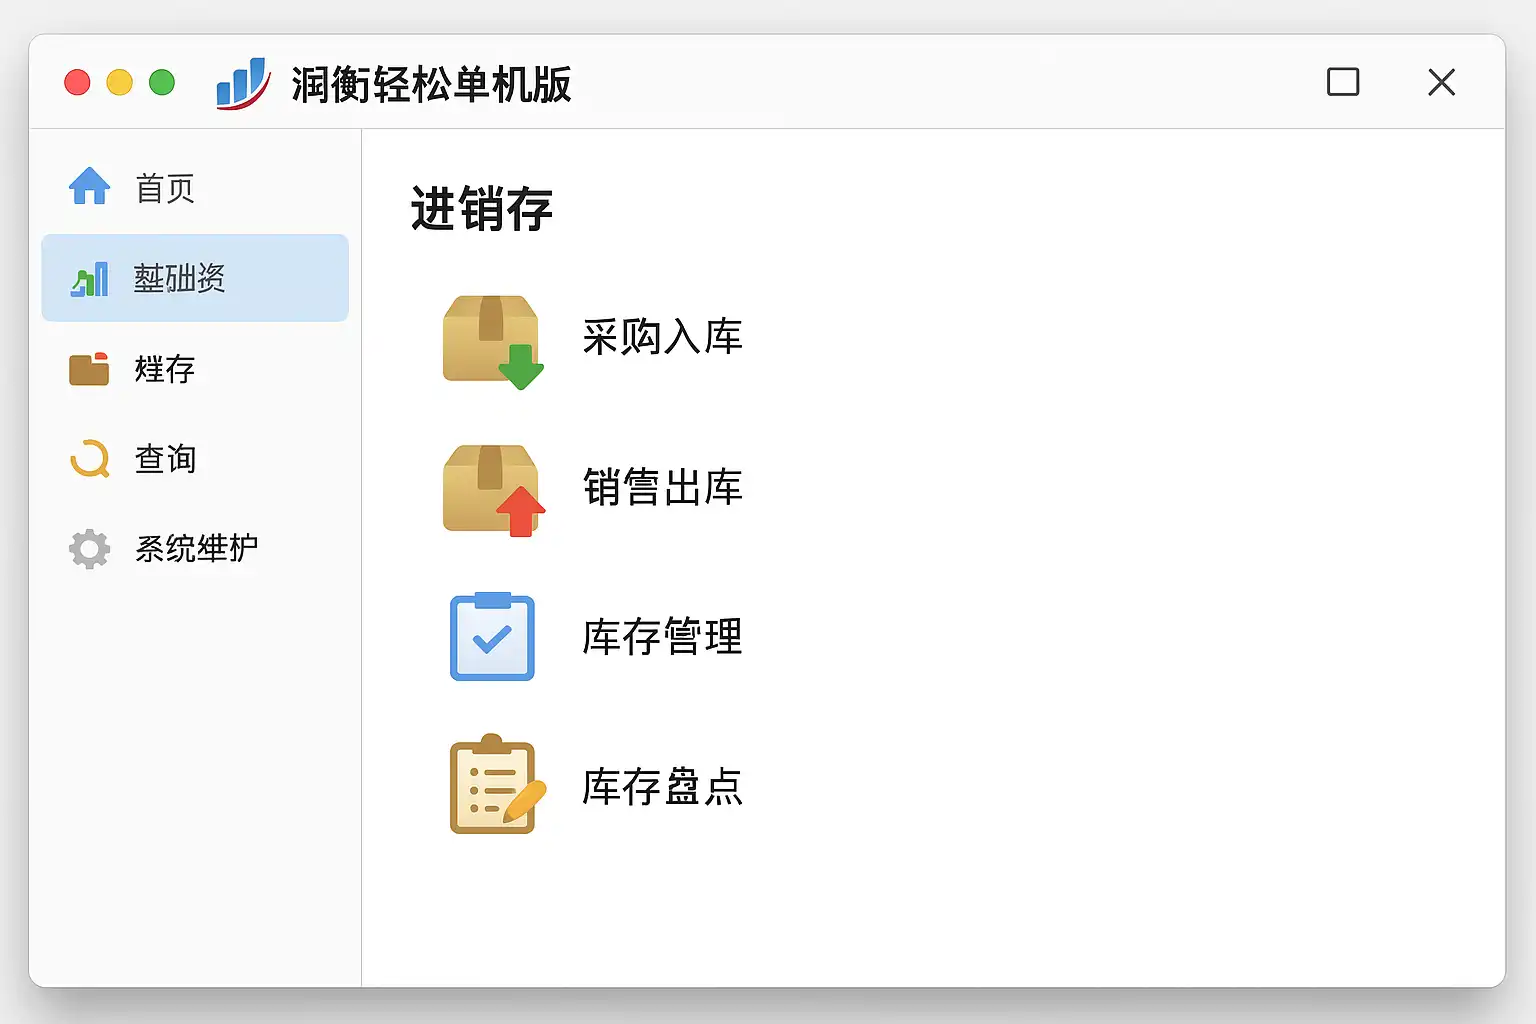Click the app logo in the title bar
The width and height of the screenshot is (1536, 1024).
tap(243, 83)
